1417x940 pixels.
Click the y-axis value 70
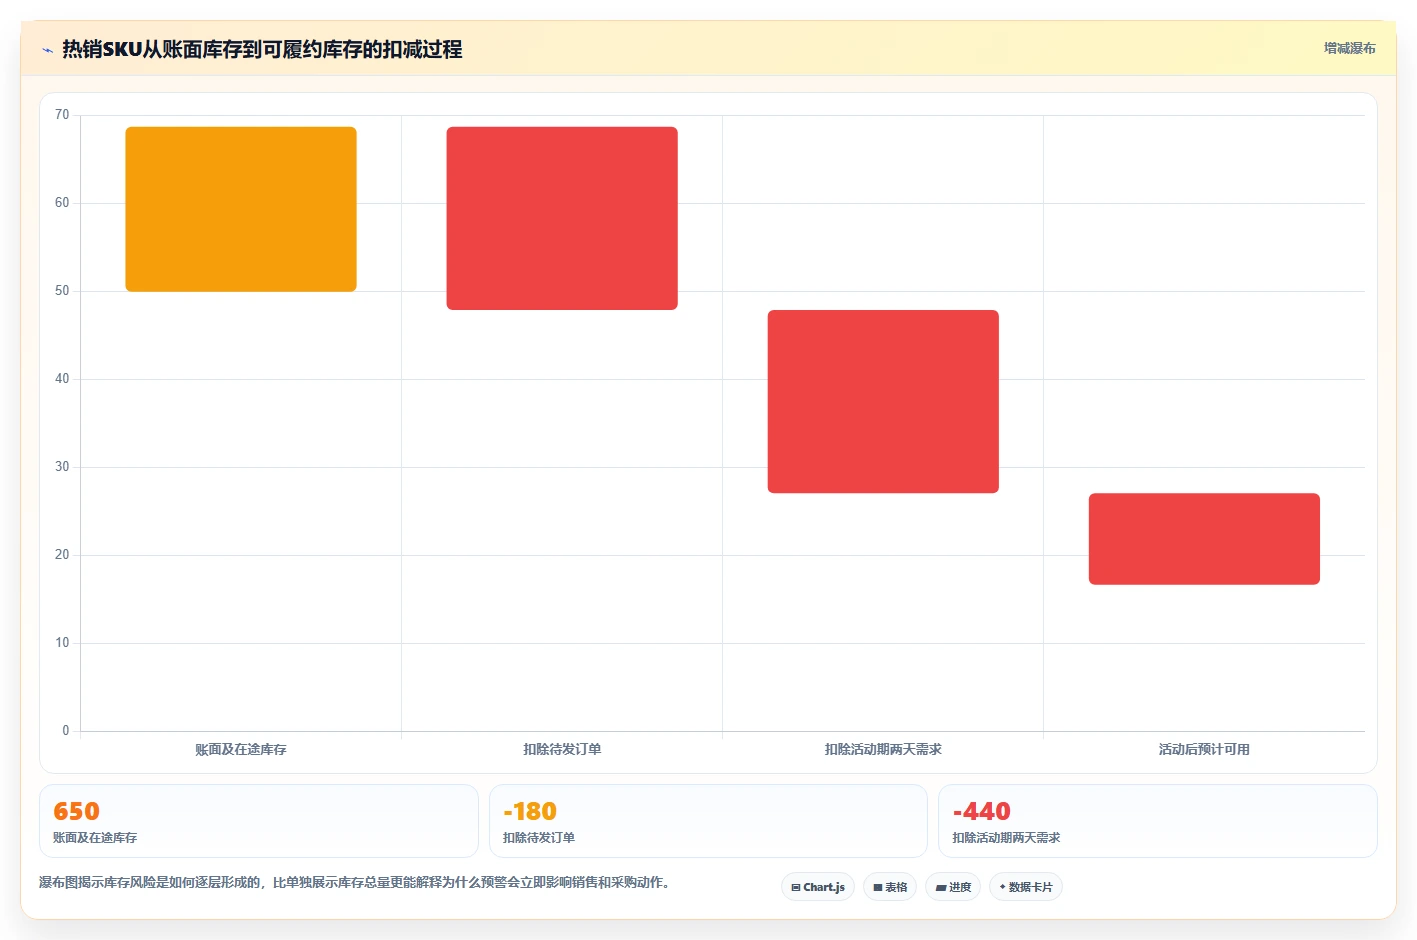pyautogui.click(x=62, y=115)
